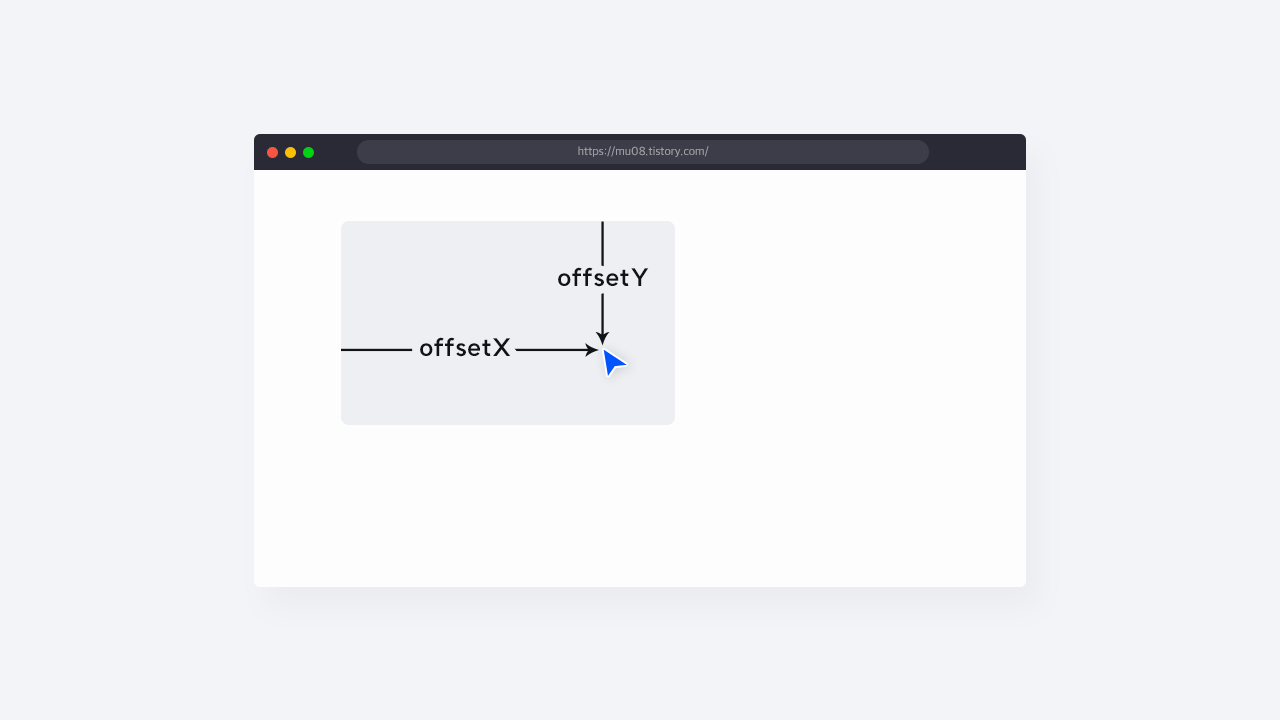1280x720 pixels.
Task: Click the blue mouse cursor icon
Action: pos(614,362)
